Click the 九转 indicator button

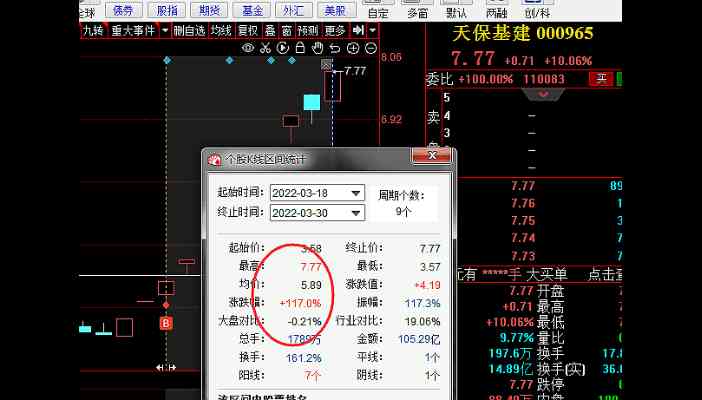[x=94, y=30]
